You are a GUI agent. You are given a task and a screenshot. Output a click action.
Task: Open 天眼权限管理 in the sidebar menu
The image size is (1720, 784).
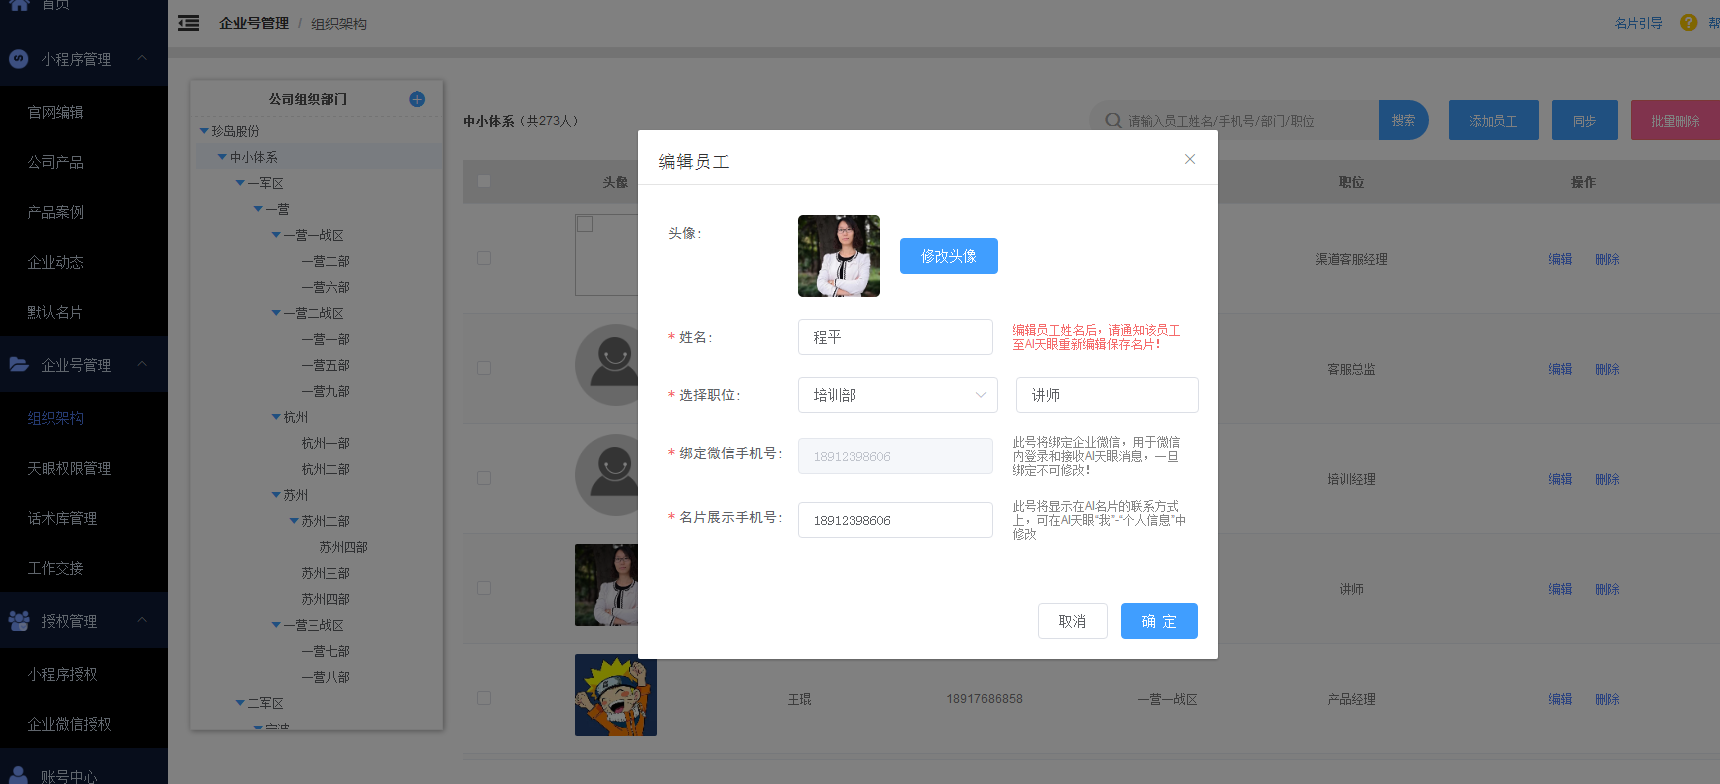click(x=69, y=468)
